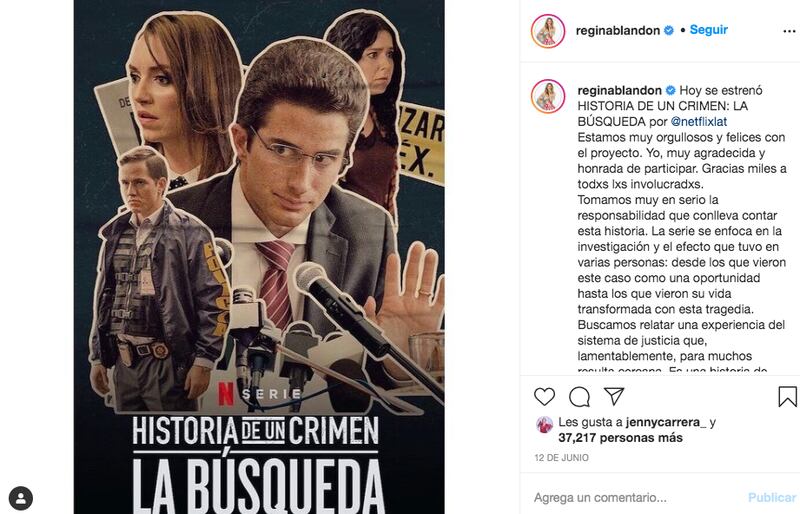
Task: Click the reginablandon username in caption
Action: click(619, 90)
